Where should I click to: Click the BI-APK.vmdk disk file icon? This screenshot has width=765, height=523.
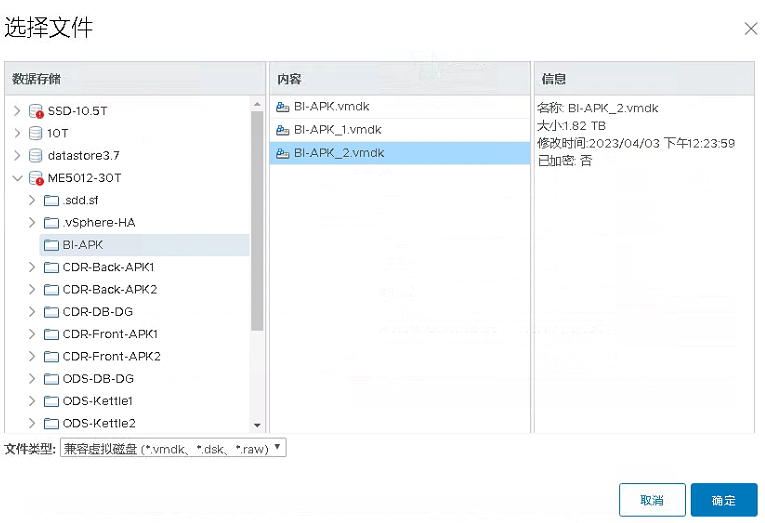283,107
